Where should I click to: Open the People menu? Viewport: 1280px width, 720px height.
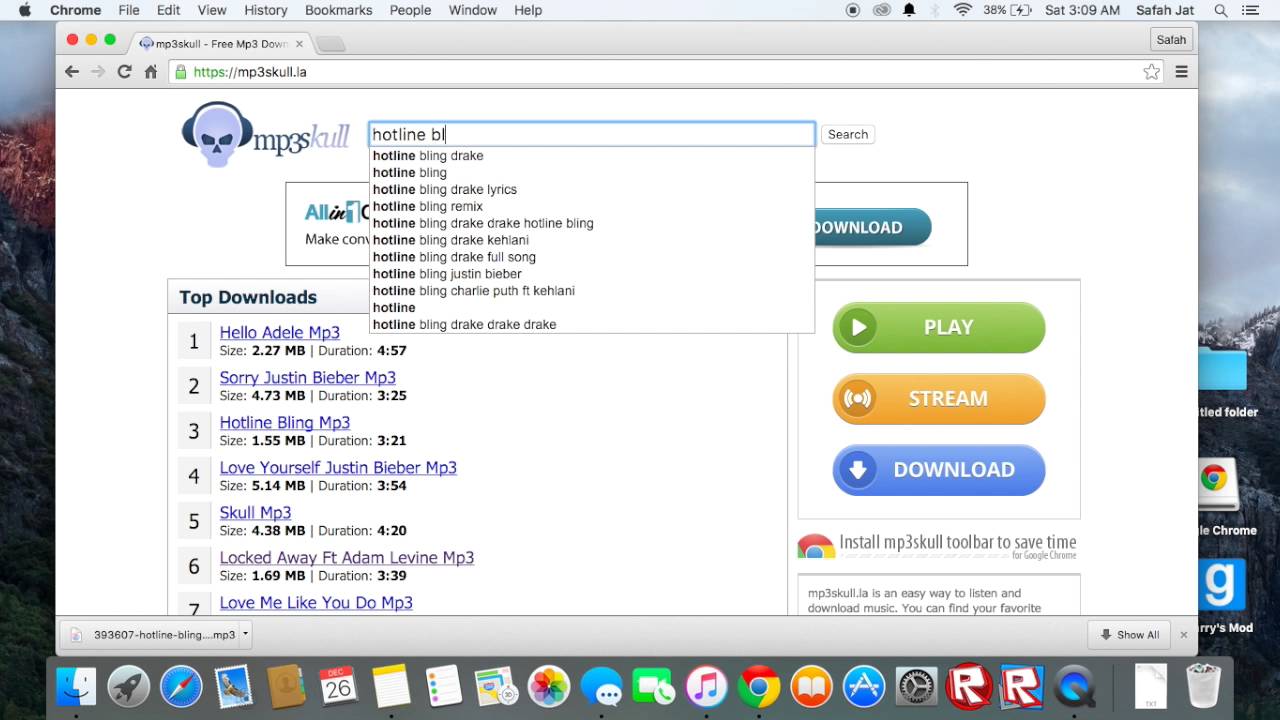(x=410, y=10)
